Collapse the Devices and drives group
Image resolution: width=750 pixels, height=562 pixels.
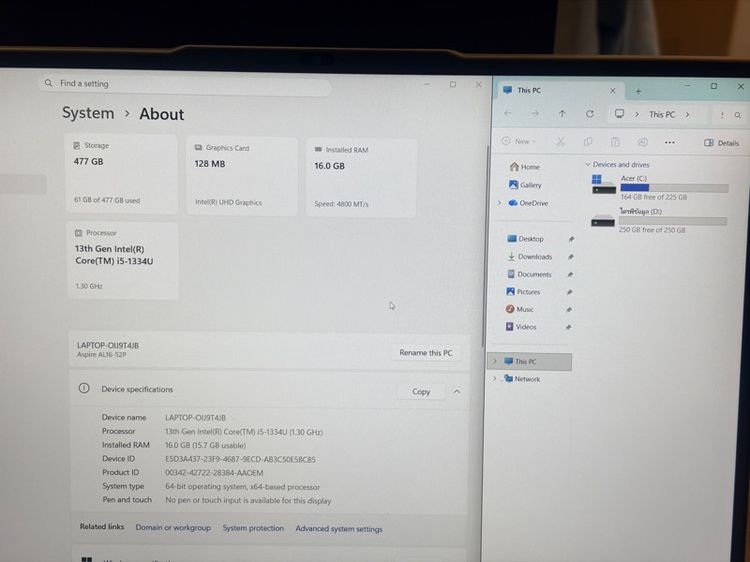[588, 164]
